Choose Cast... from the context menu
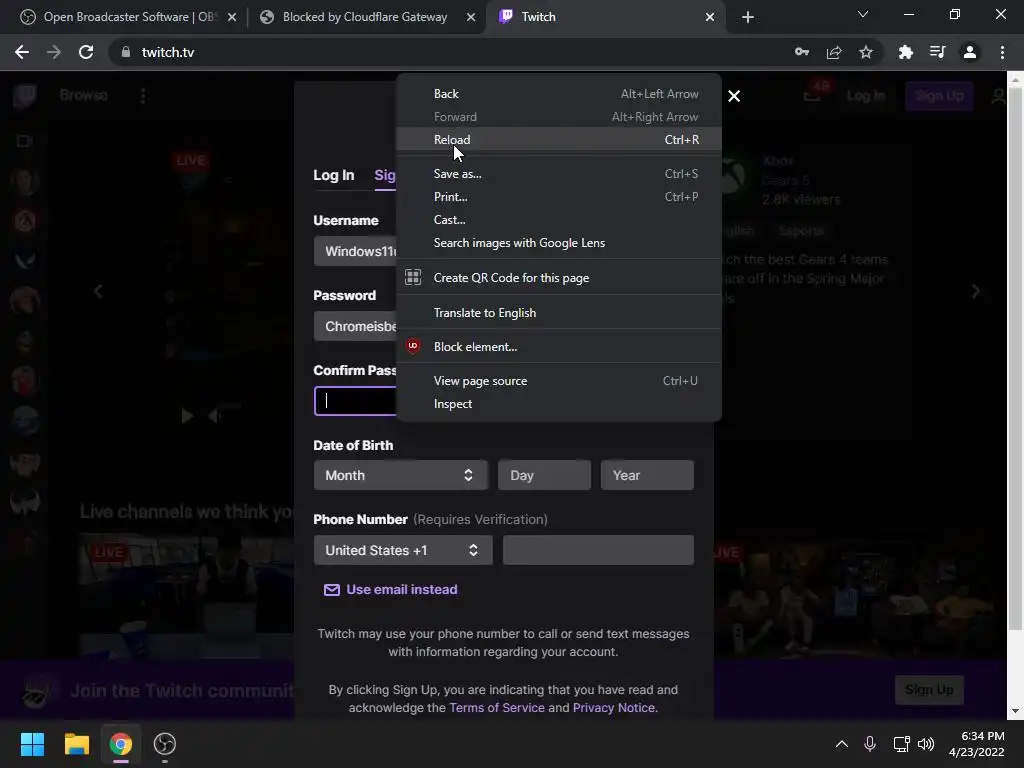This screenshot has width=1024, height=768. (x=559, y=219)
